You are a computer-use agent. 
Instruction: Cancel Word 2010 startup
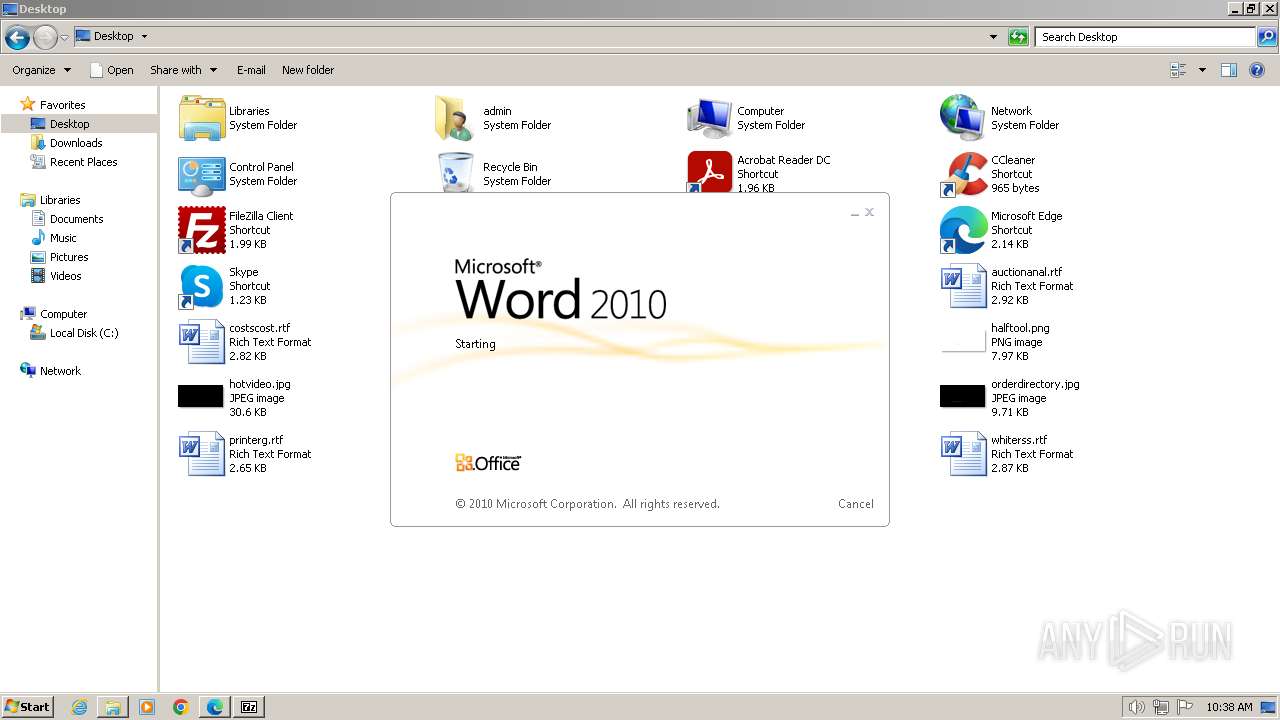[856, 504]
